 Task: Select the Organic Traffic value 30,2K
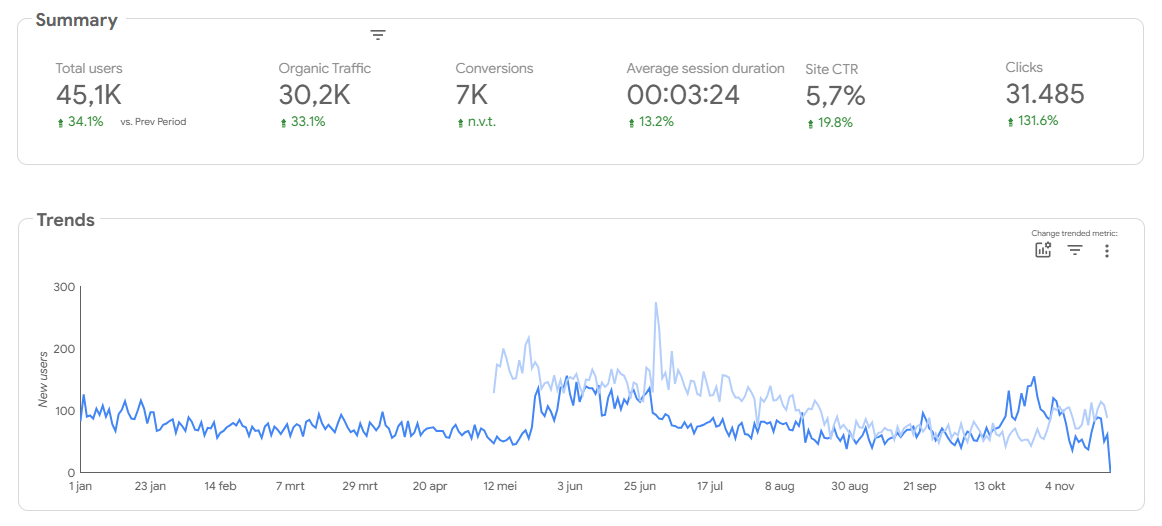[314, 95]
